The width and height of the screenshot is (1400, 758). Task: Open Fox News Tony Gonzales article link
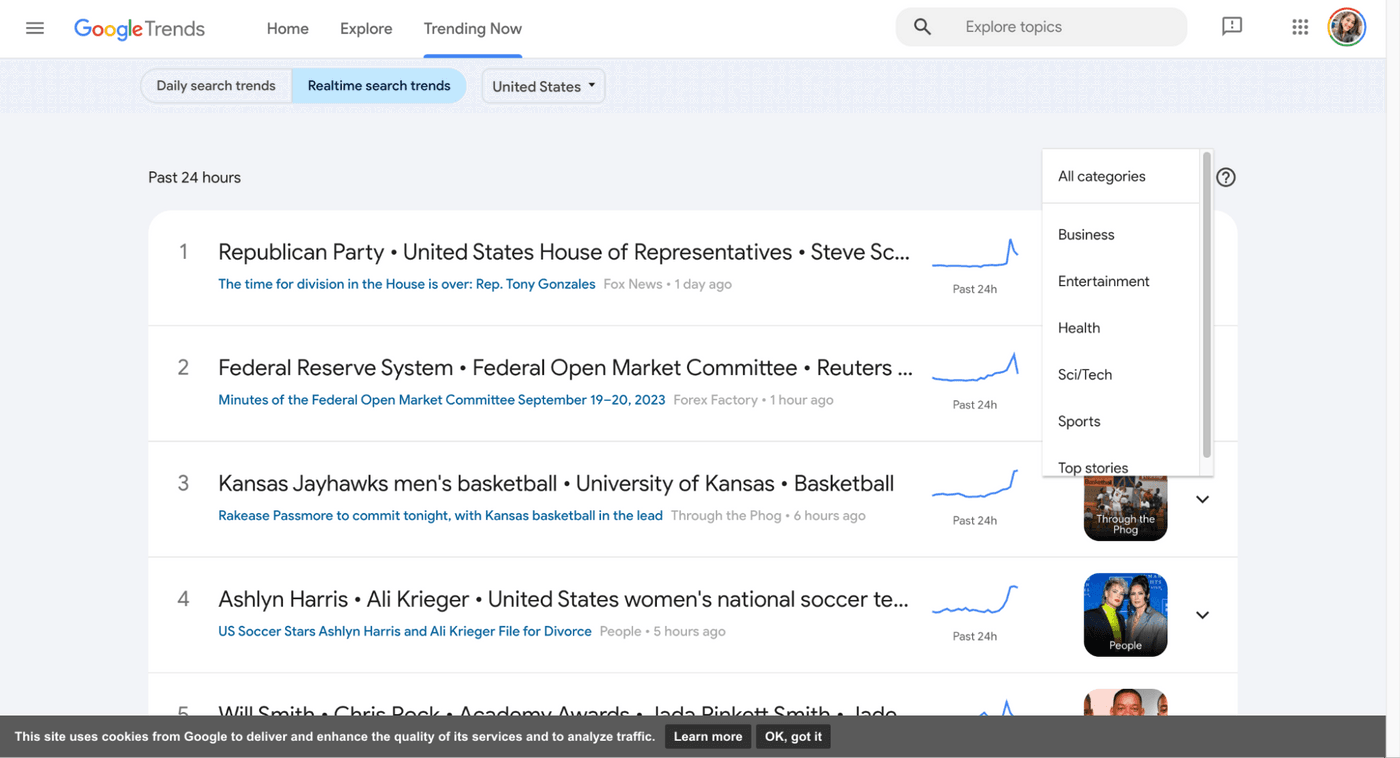pyautogui.click(x=407, y=284)
